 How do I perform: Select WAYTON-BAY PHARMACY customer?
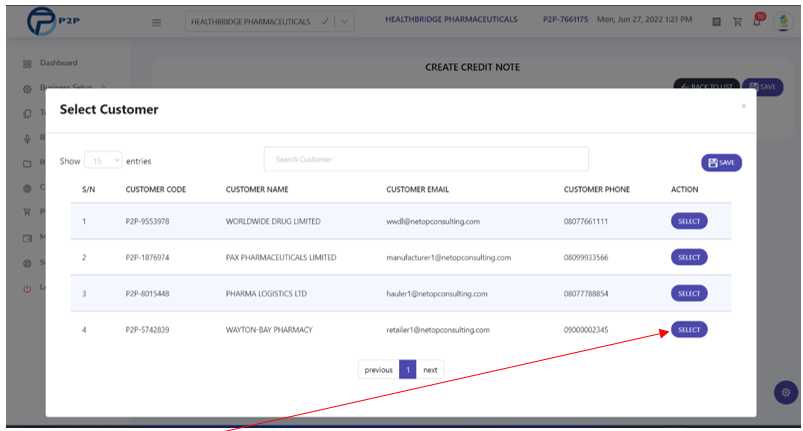[x=689, y=330]
